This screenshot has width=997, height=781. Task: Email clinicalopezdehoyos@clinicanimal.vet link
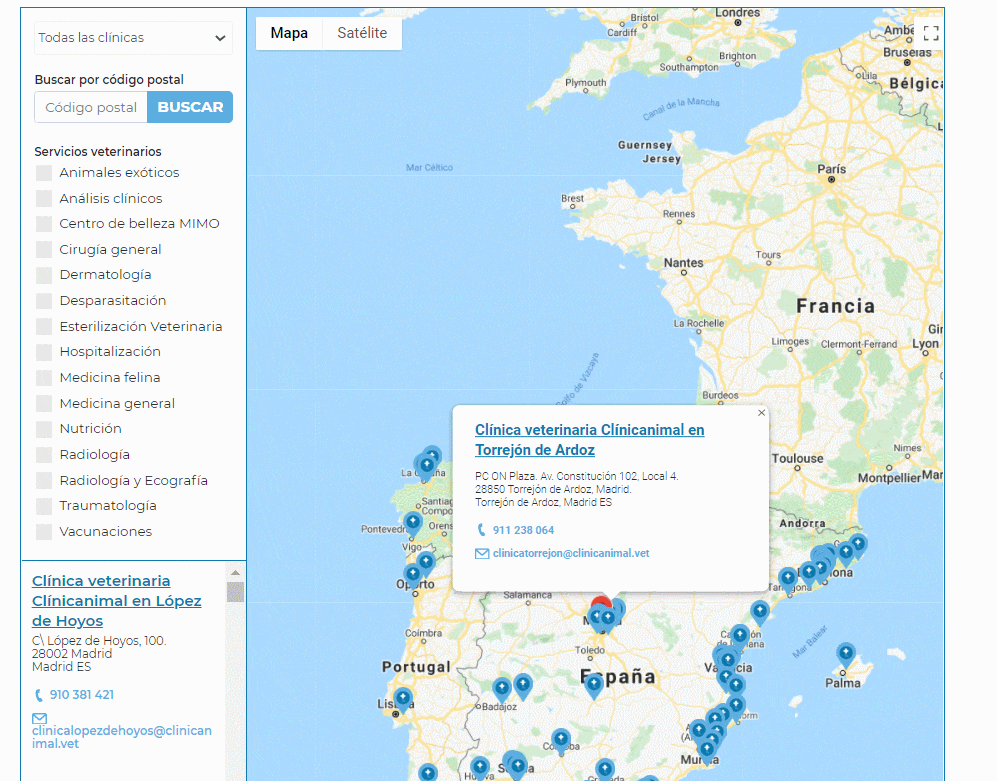point(121,736)
